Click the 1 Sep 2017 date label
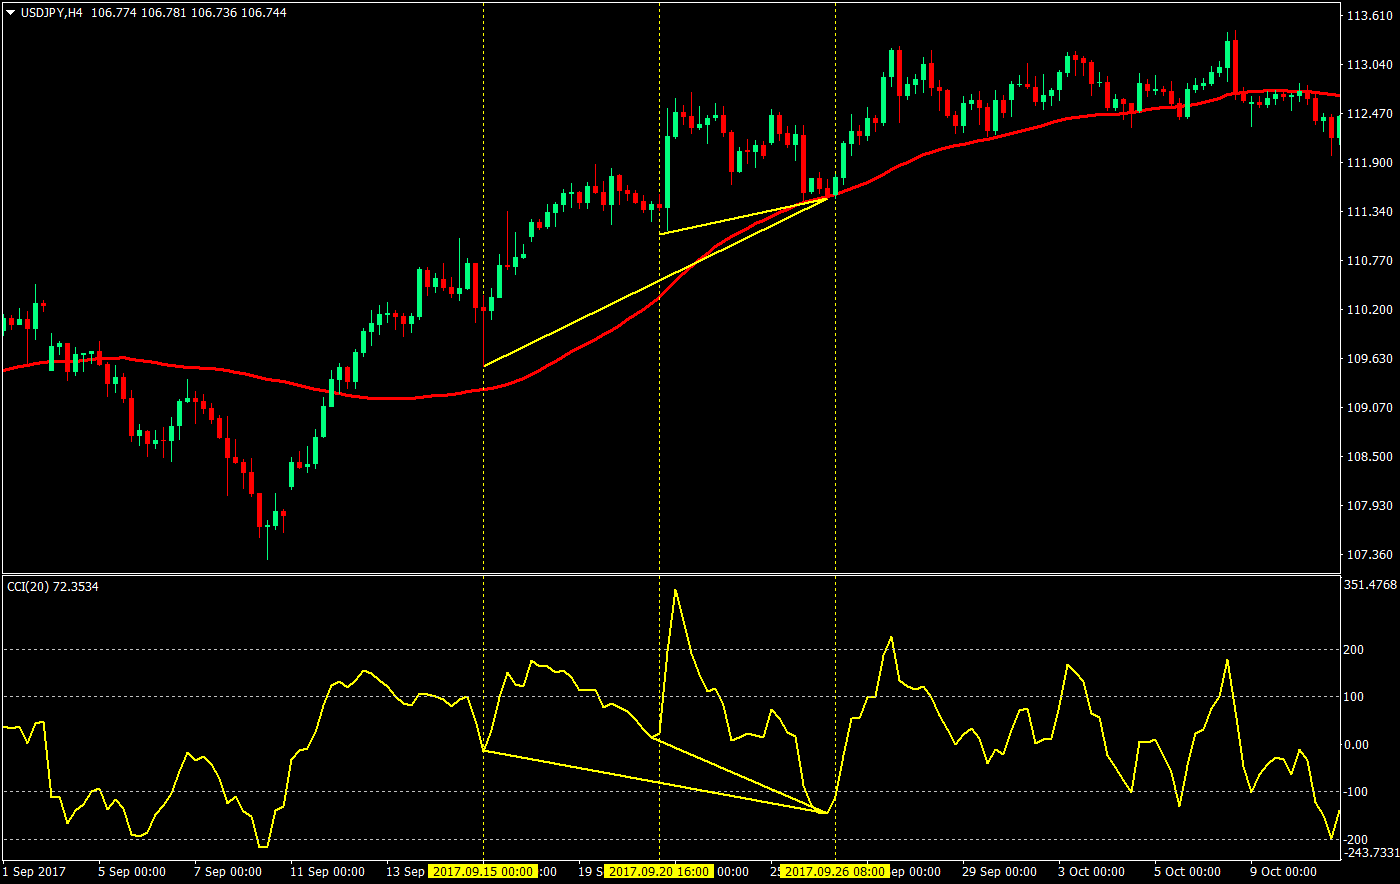Viewport: 1400px width, 884px height. [x=36, y=872]
